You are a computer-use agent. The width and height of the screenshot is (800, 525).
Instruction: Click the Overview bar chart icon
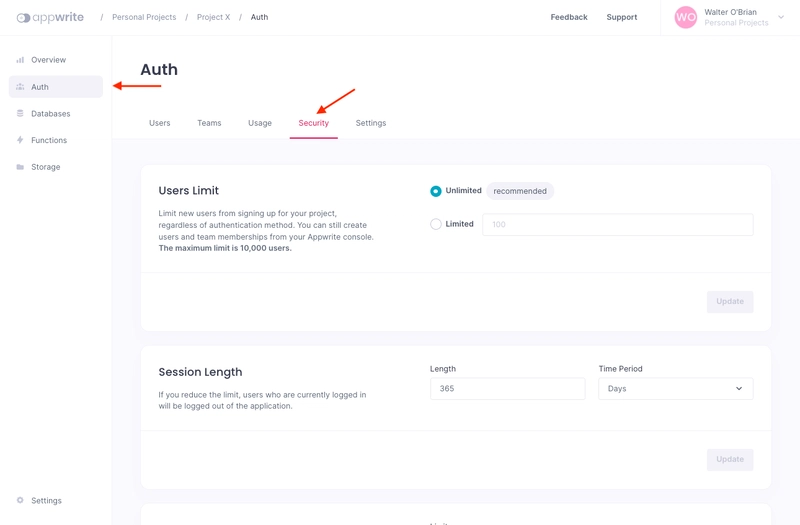(x=20, y=60)
